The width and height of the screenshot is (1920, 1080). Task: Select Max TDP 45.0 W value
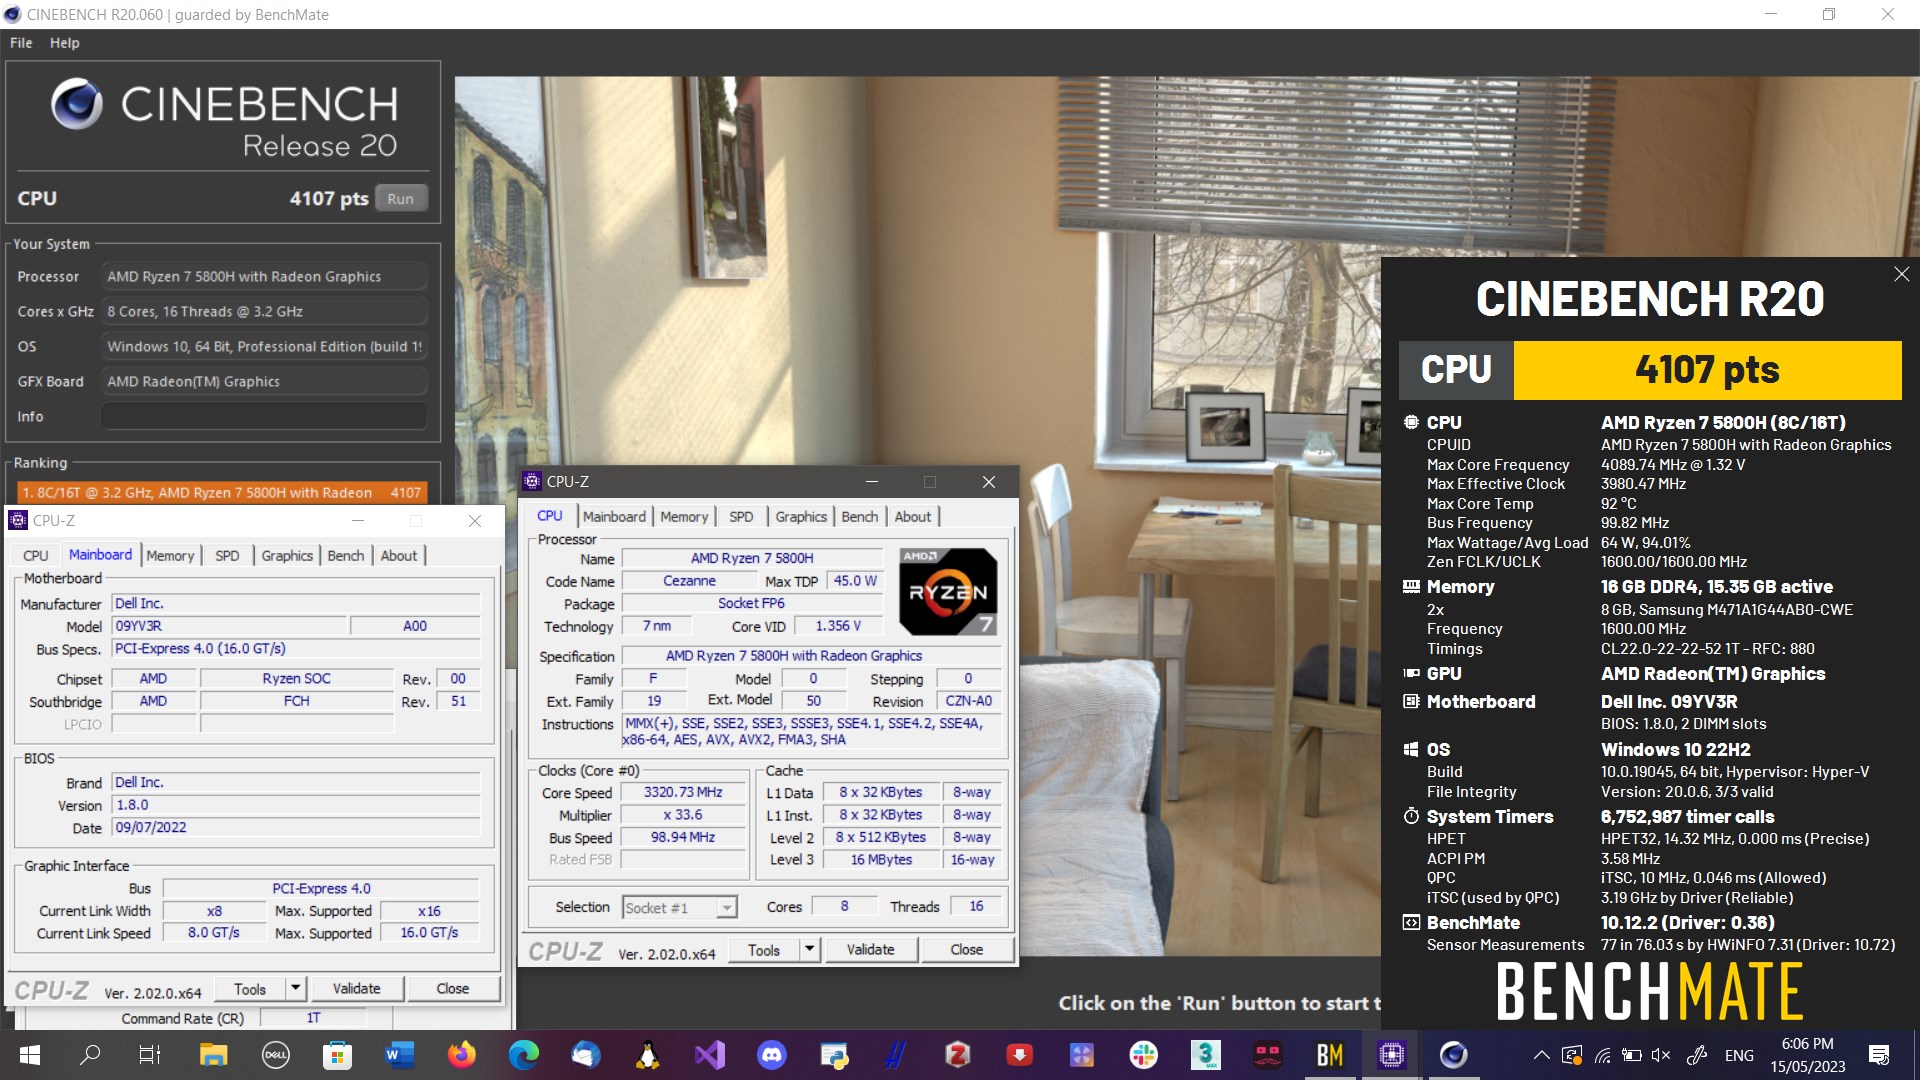(x=855, y=581)
